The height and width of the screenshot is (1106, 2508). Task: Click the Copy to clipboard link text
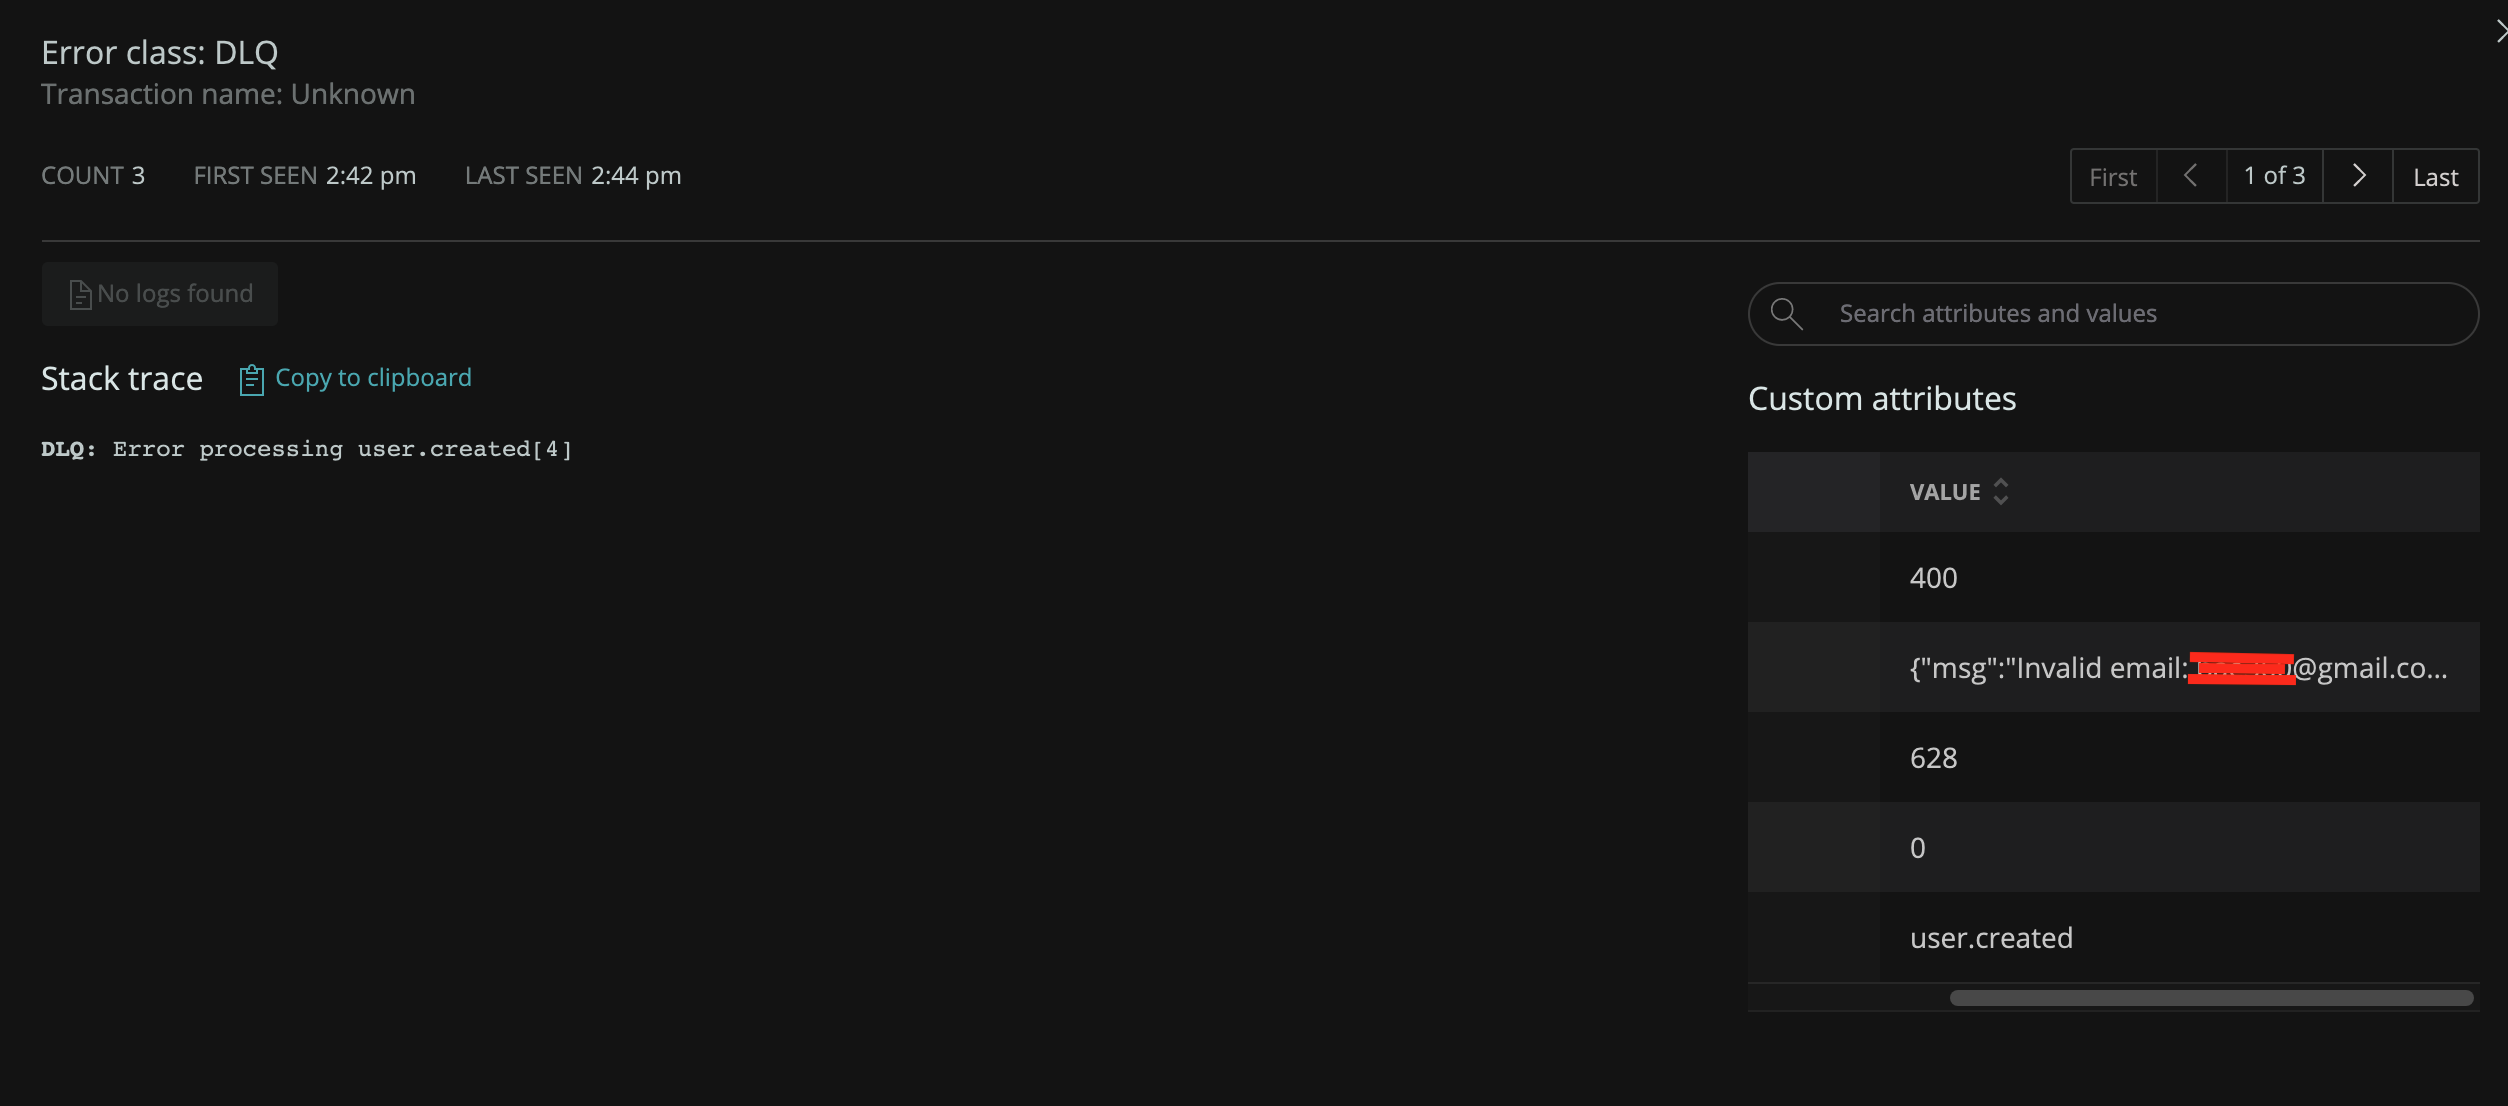coord(373,378)
